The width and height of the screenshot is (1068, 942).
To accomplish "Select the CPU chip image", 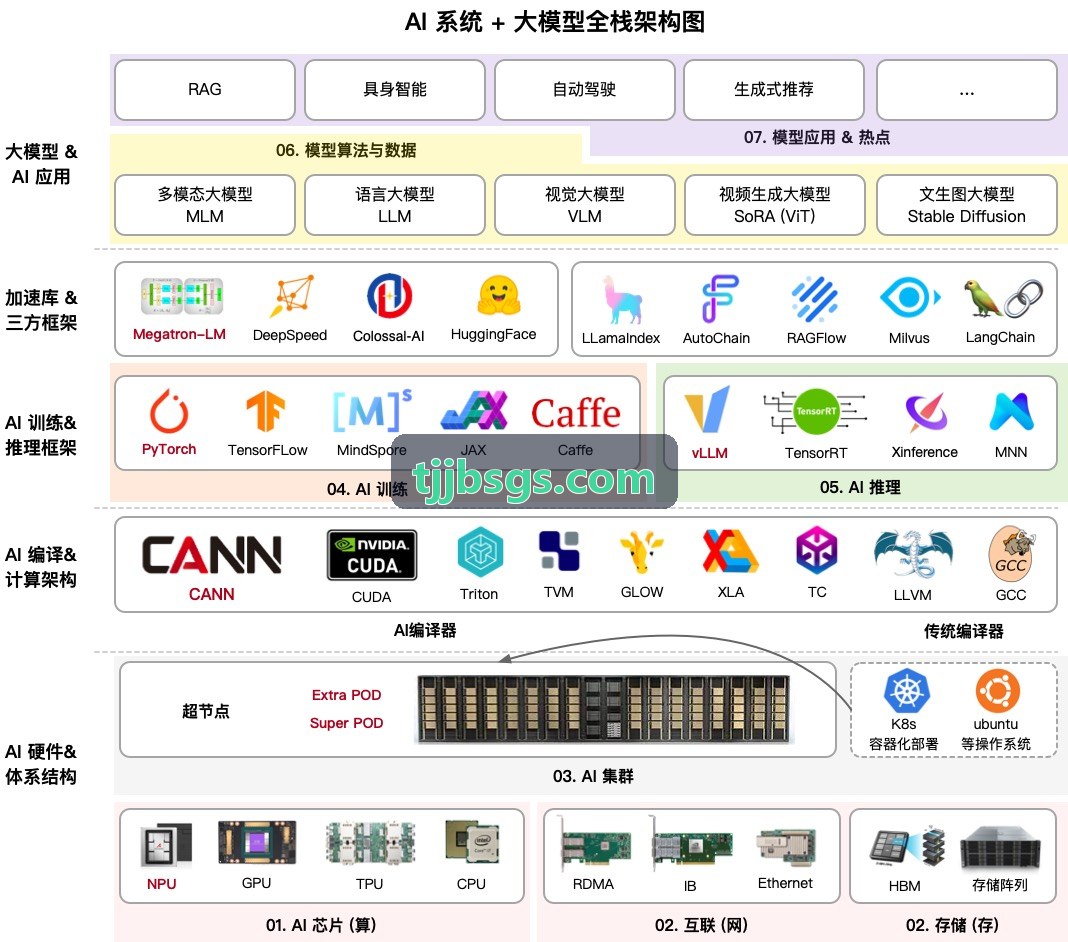I will tap(472, 842).
